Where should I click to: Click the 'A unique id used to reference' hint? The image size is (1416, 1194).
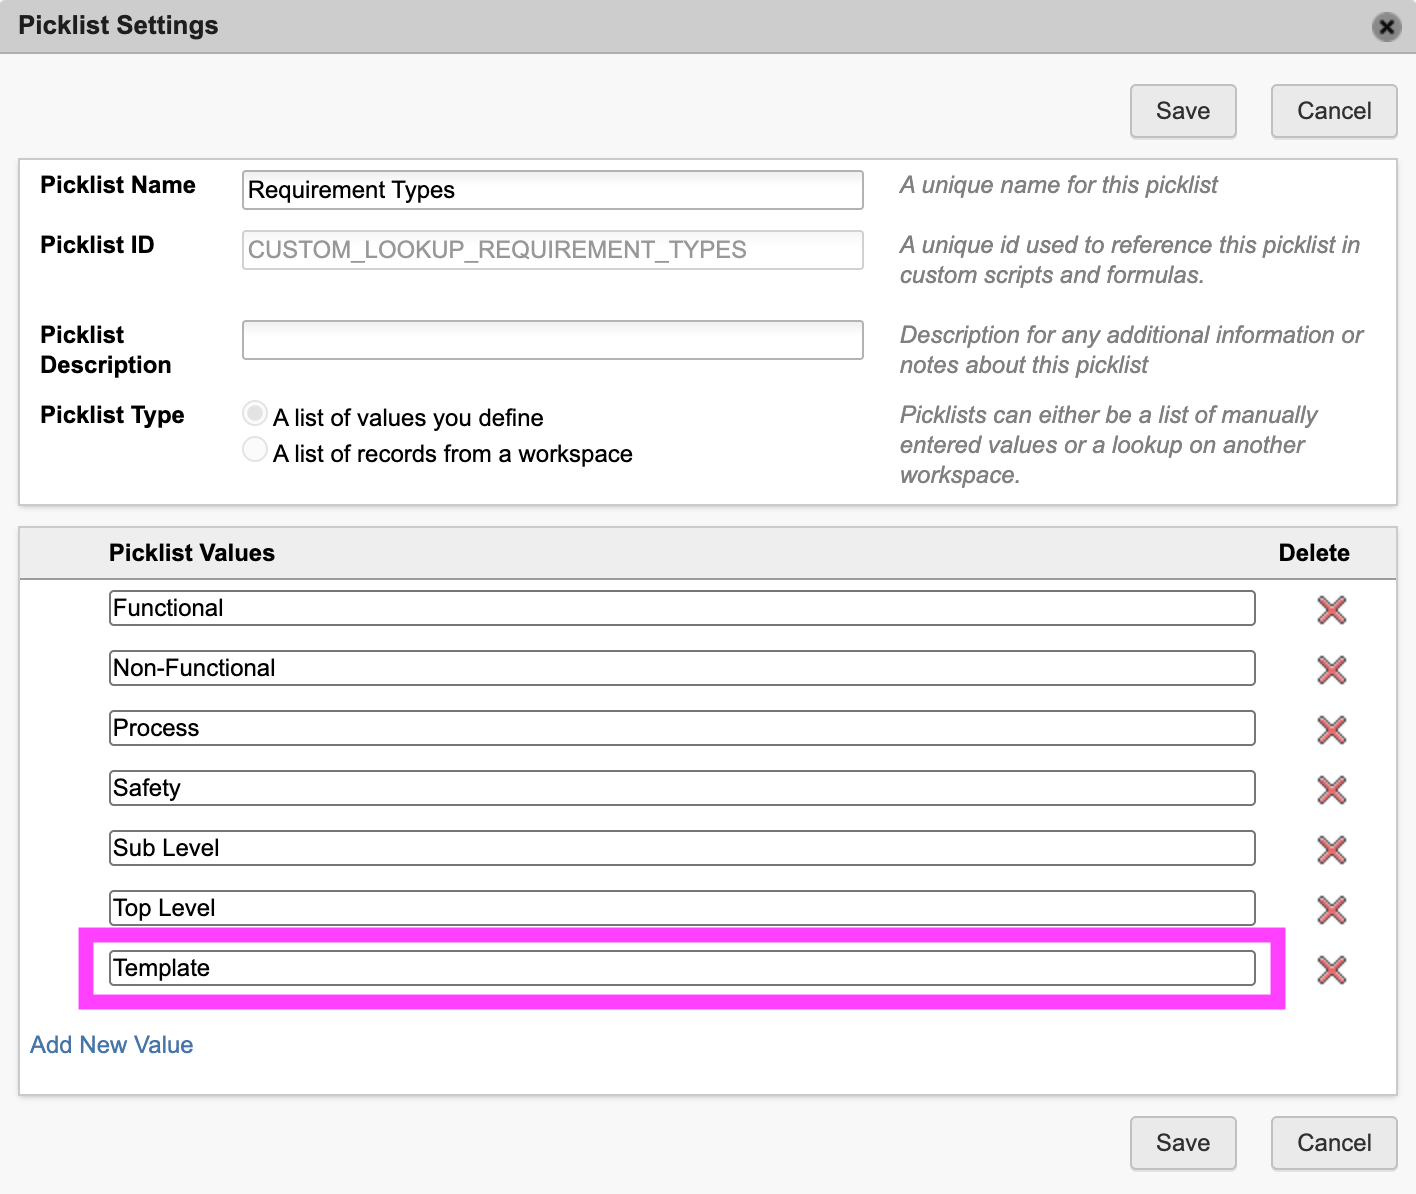(1130, 260)
